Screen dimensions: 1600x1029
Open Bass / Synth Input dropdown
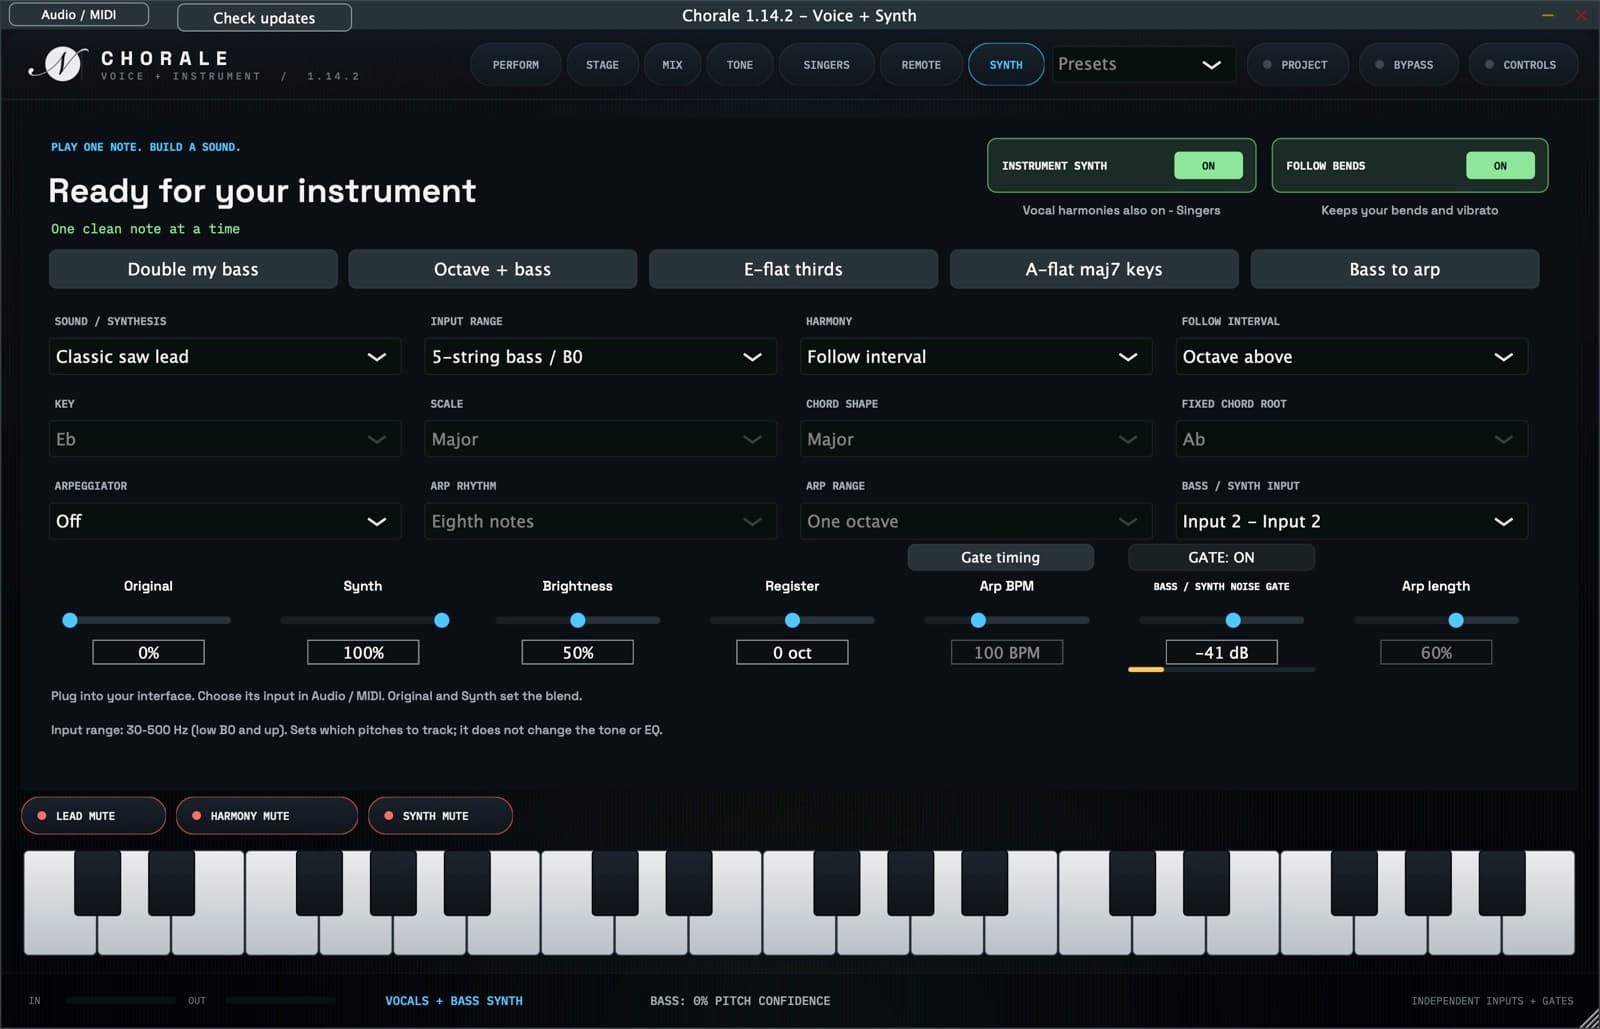[1352, 521]
